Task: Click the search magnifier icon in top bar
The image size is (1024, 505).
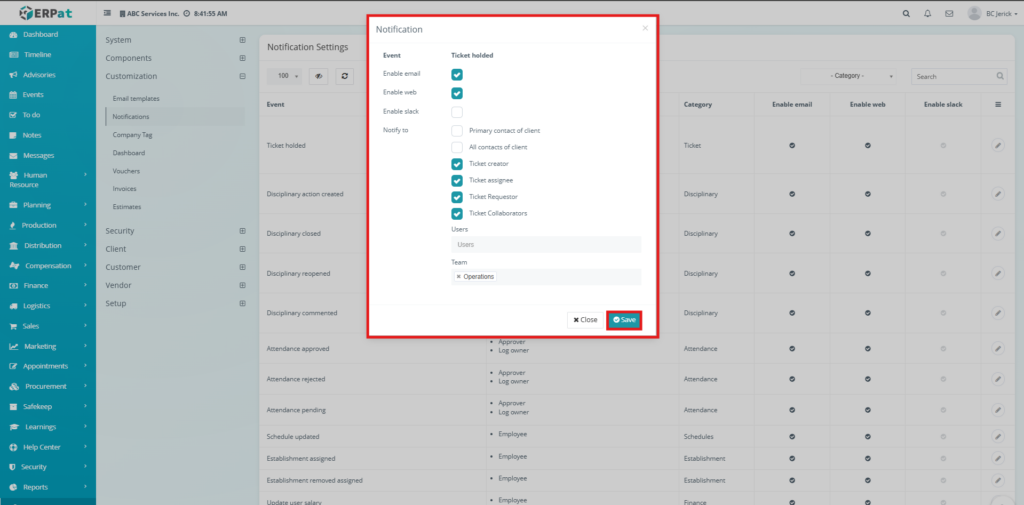Action: coord(906,14)
